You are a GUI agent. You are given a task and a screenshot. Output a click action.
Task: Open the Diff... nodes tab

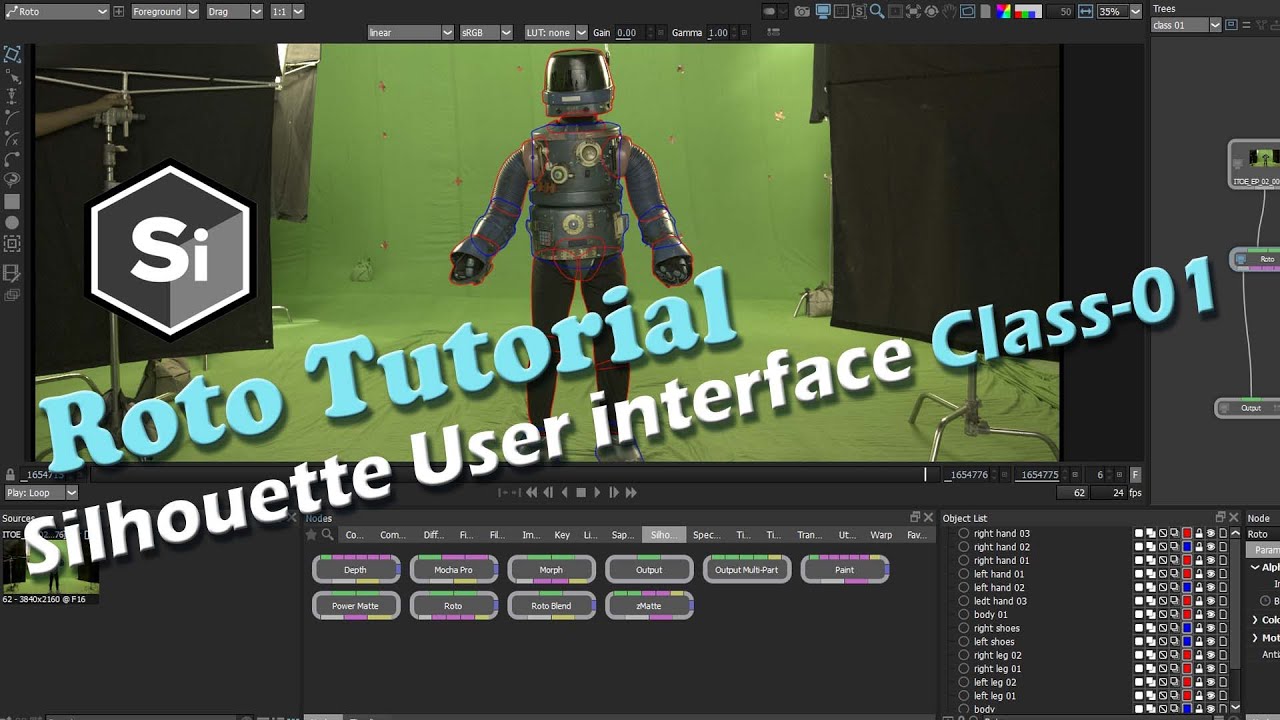[434, 535]
